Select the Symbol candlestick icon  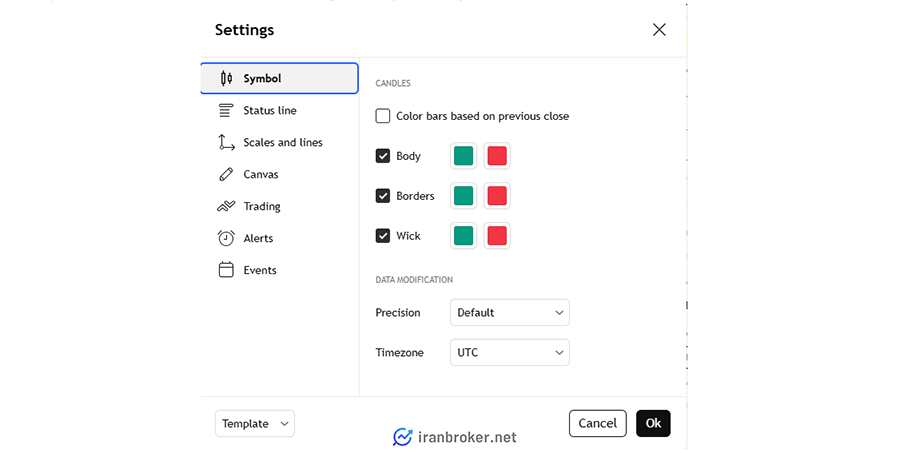click(226, 78)
